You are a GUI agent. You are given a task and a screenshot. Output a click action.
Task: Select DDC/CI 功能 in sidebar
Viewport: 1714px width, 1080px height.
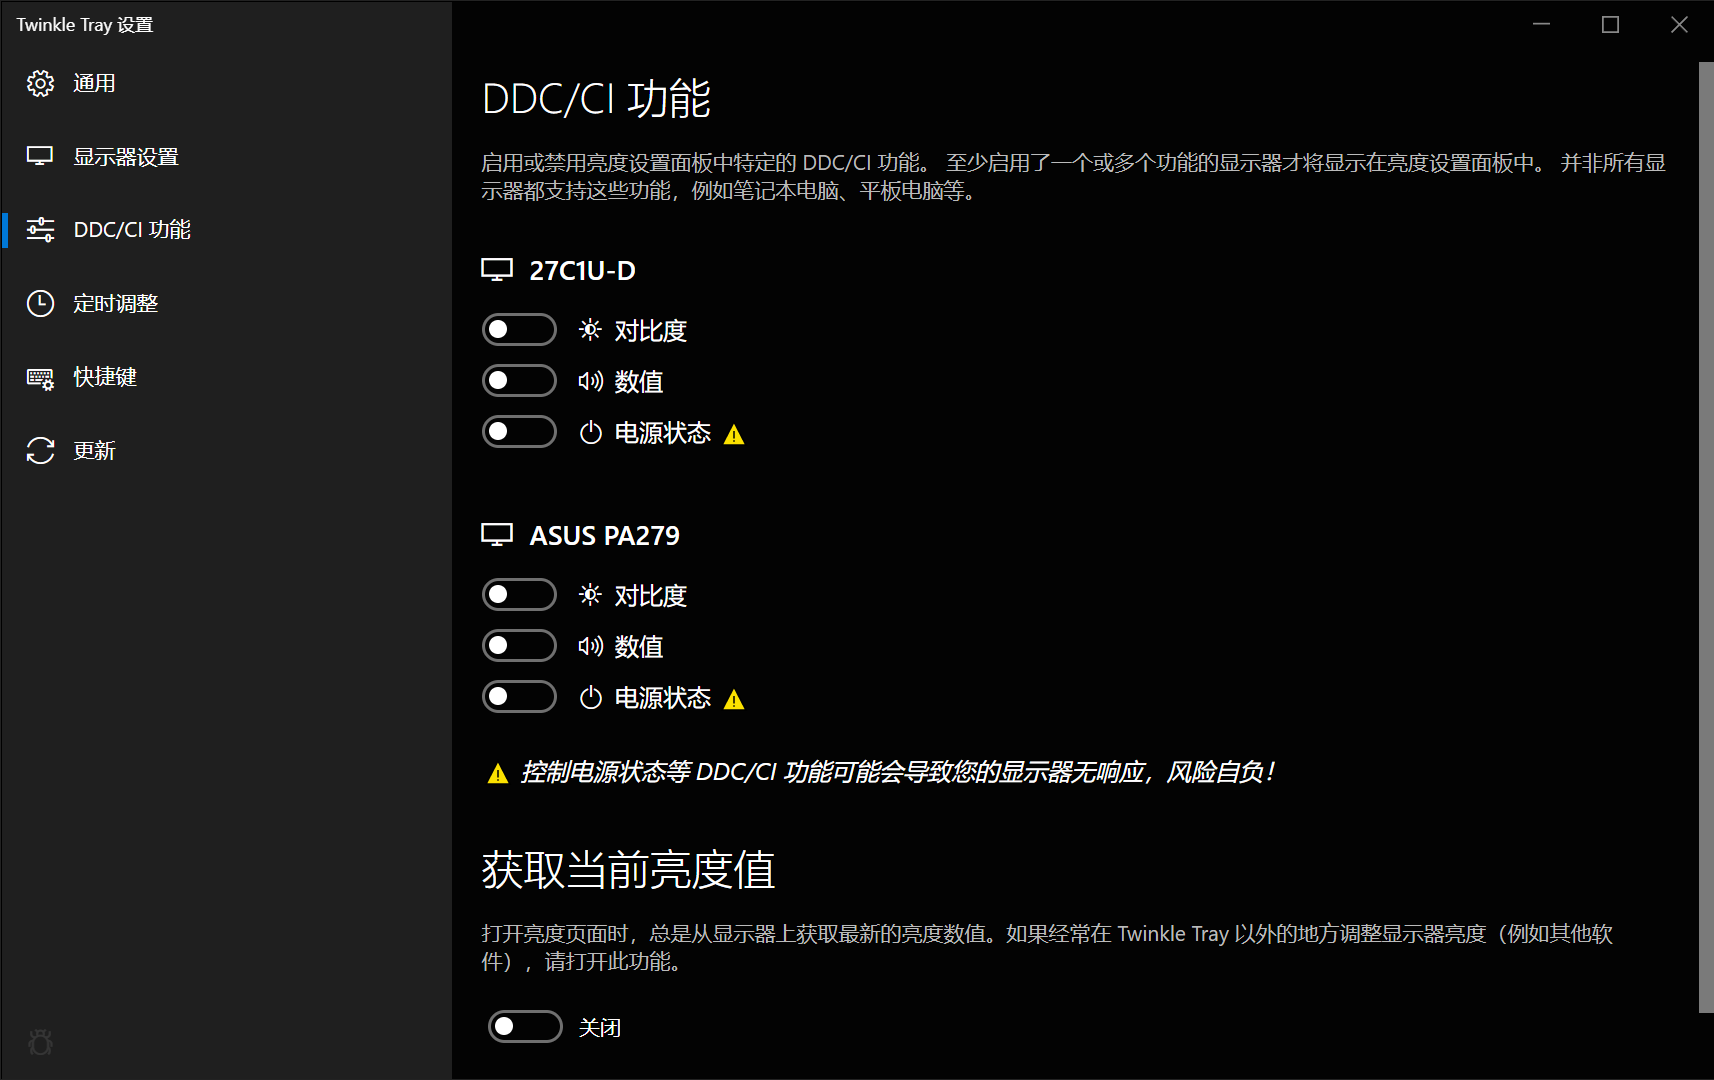tap(226, 229)
